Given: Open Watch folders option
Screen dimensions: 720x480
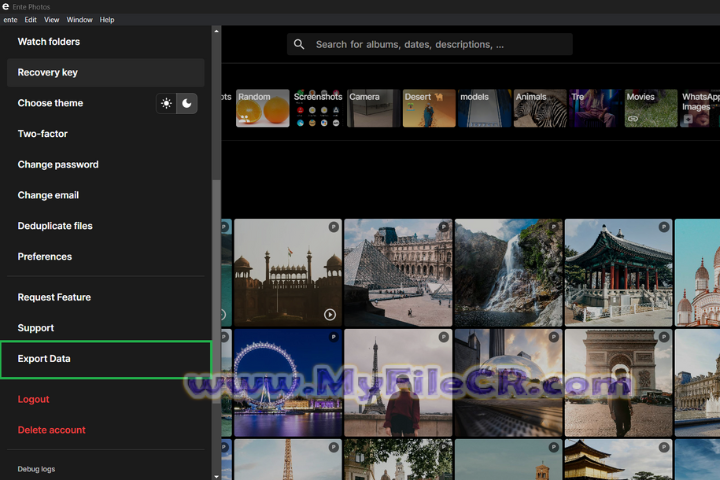Looking at the screenshot, I should click(106, 42).
